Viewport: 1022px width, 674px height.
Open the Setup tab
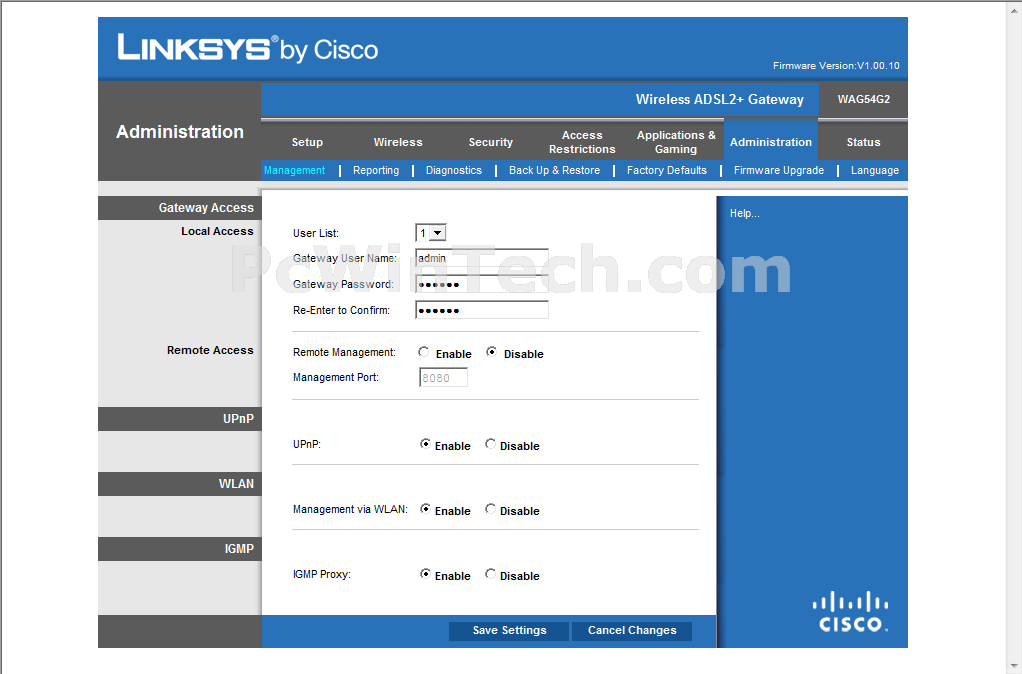pos(307,142)
